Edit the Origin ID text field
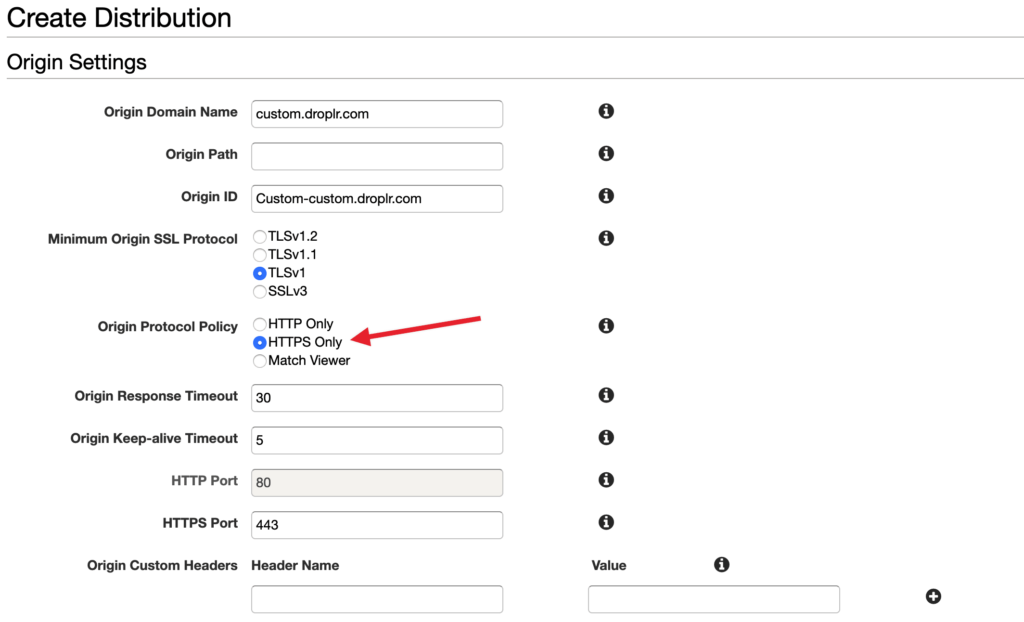Image resolution: width=1024 pixels, height=622 pixels. (377, 199)
